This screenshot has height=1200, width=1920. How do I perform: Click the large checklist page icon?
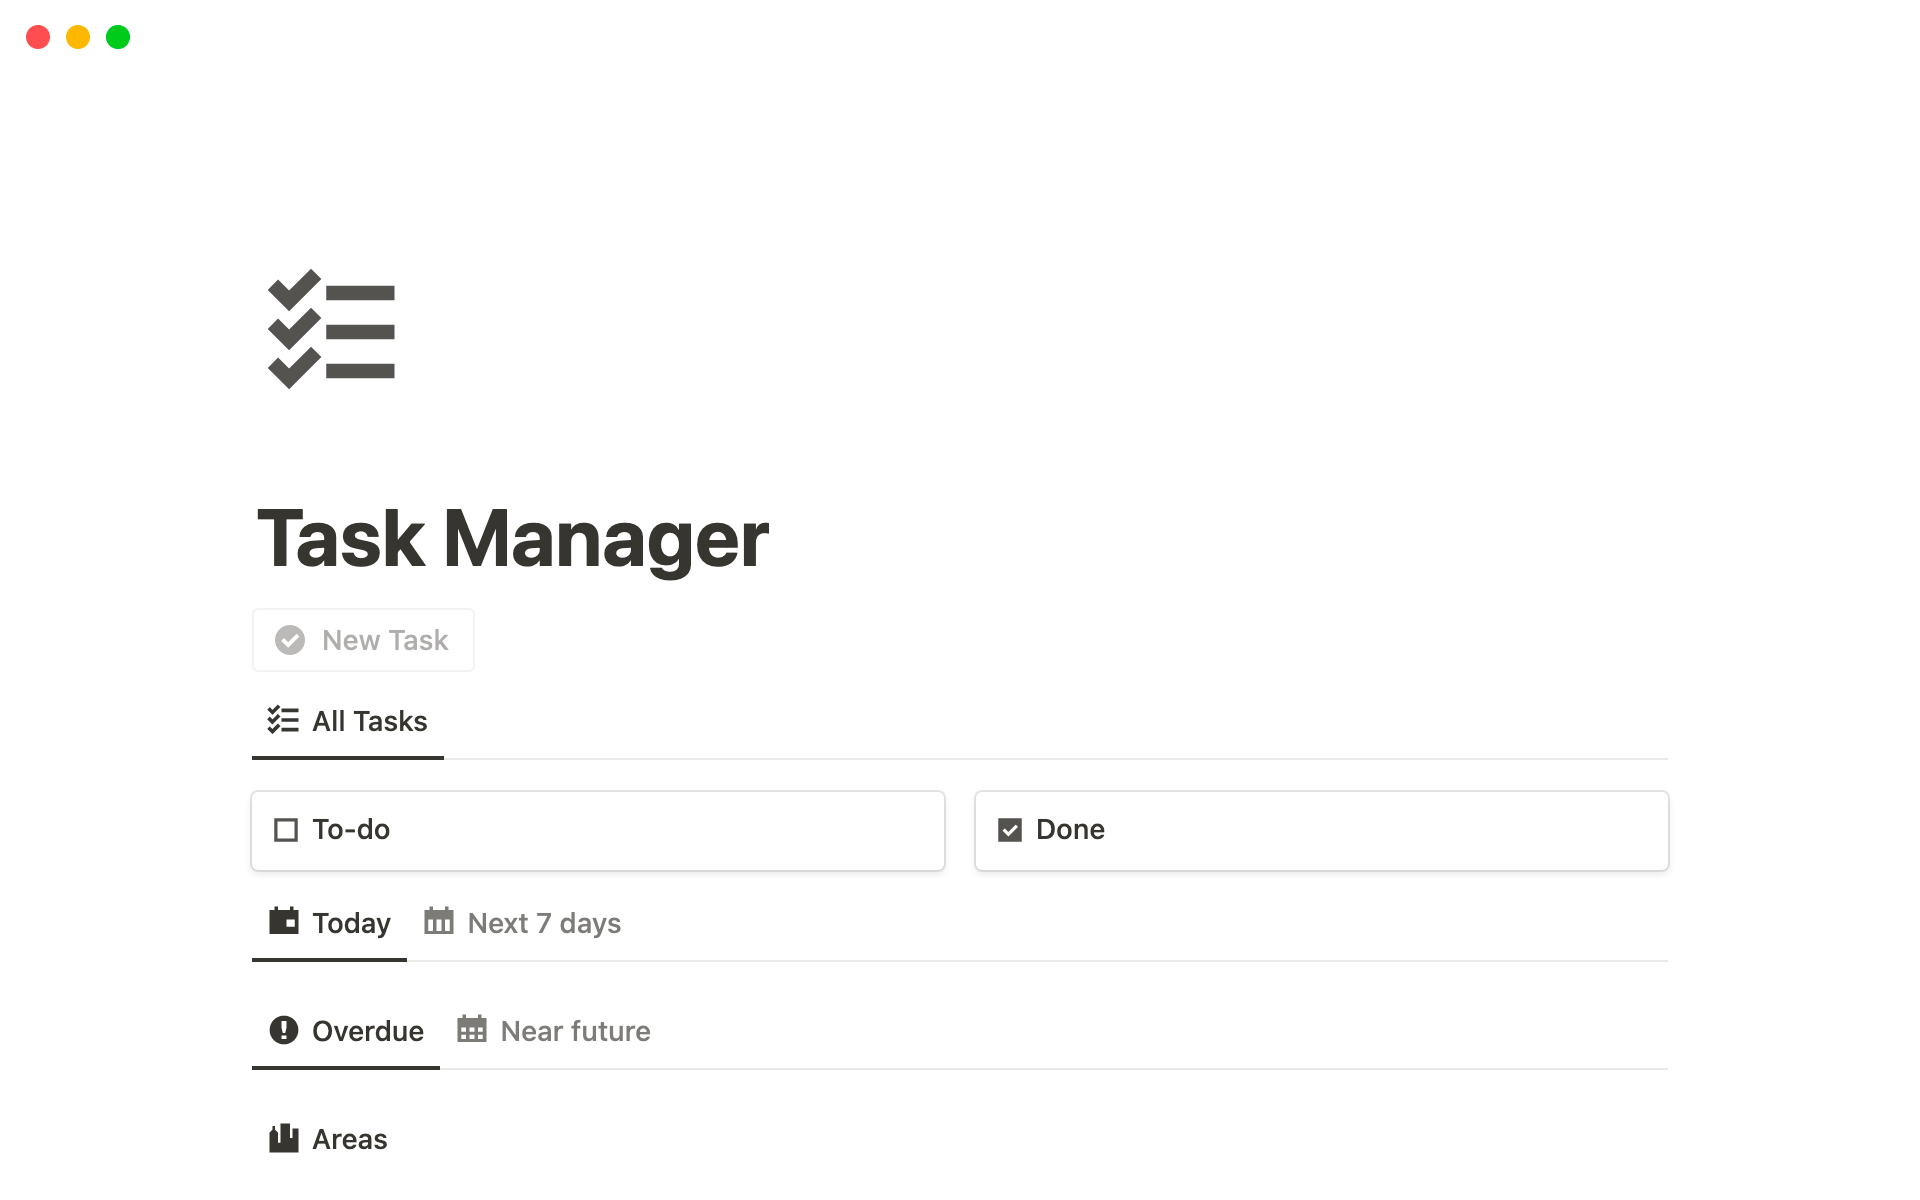332,329
